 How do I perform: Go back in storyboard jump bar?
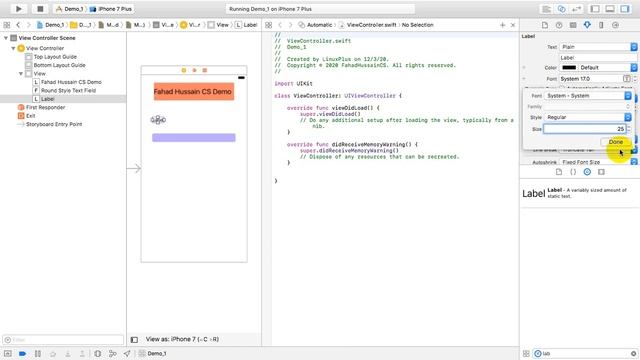[18, 25]
